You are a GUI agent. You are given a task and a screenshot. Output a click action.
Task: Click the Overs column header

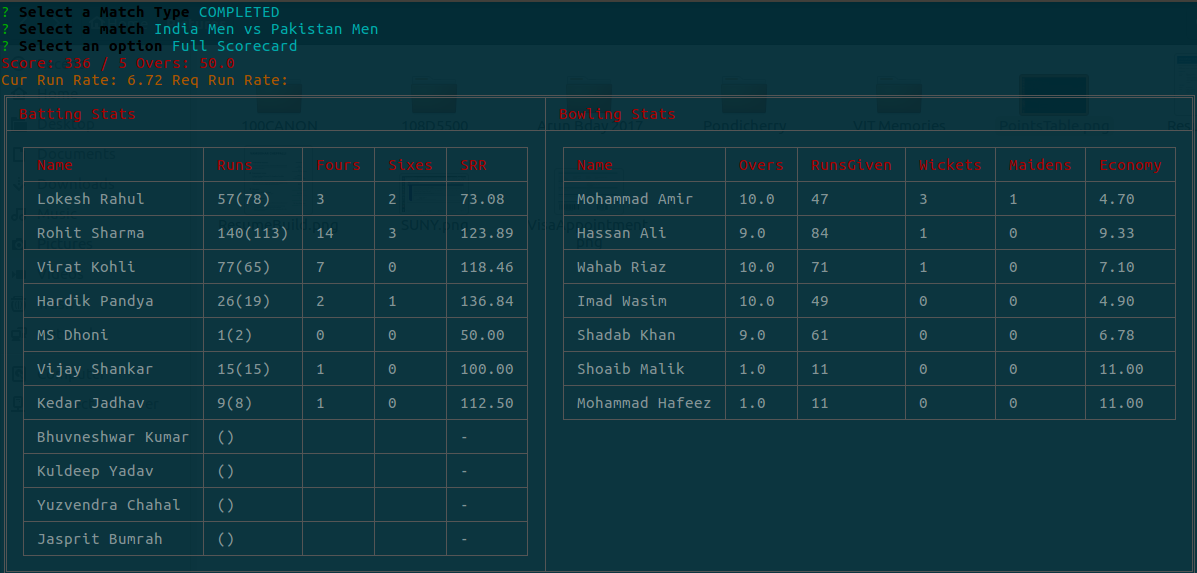click(762, 165)
